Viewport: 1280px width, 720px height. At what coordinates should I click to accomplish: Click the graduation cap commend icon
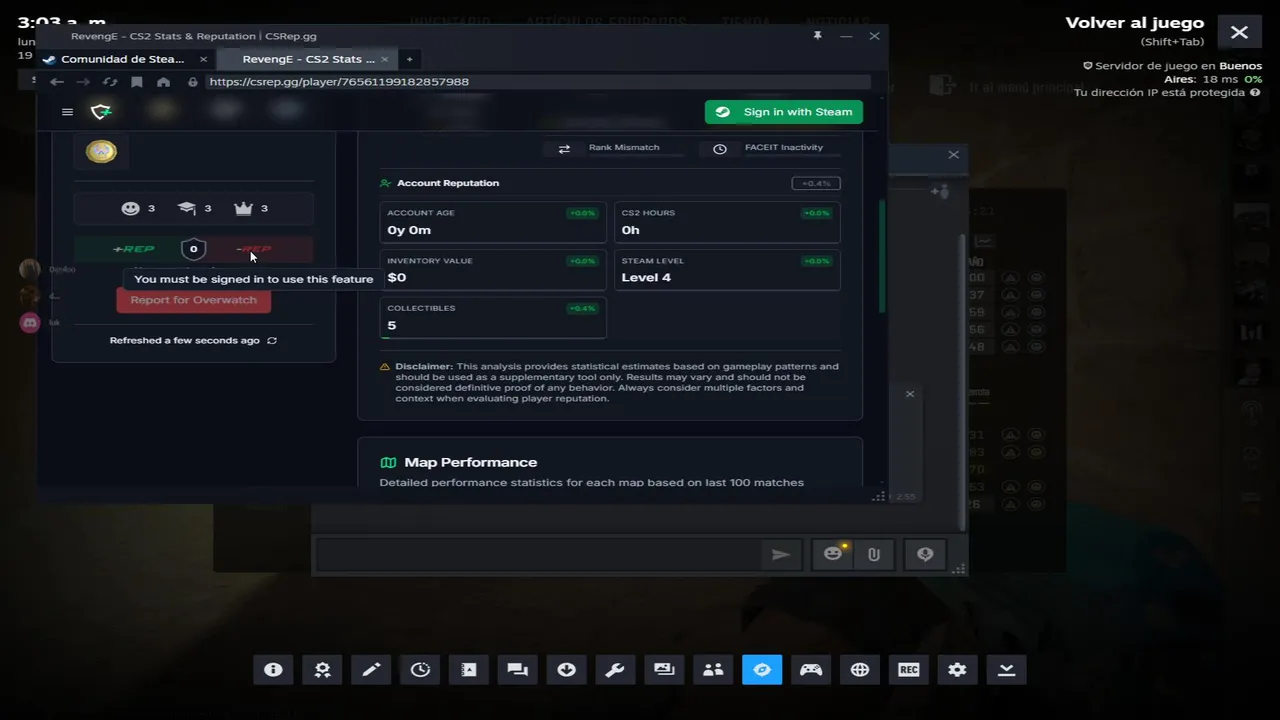[187, 208]
